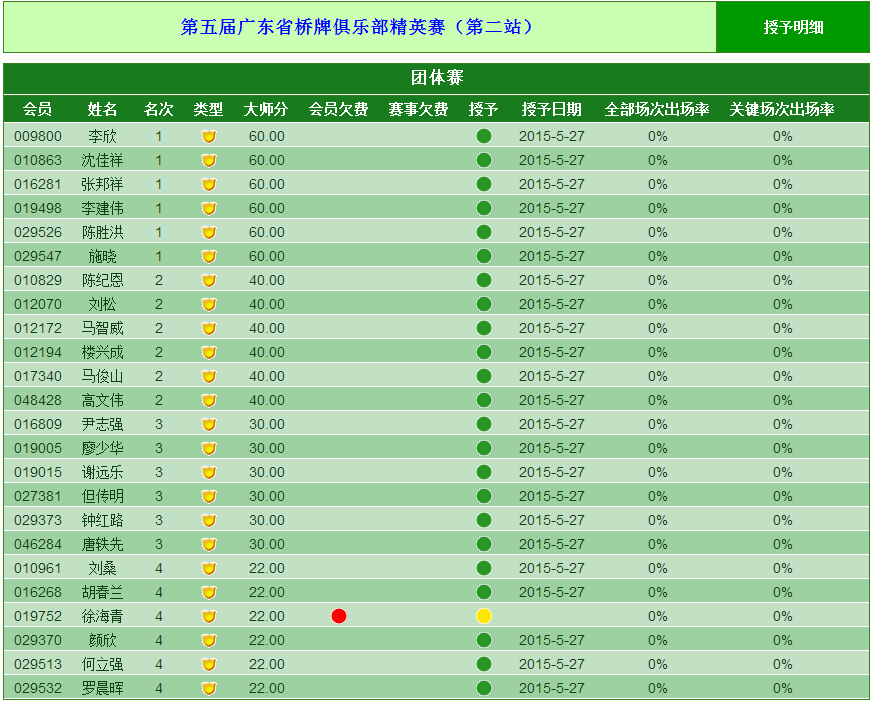Click the yellow award status dot for 徐海青
Screen dimensions: 878x707
point(484,616)
